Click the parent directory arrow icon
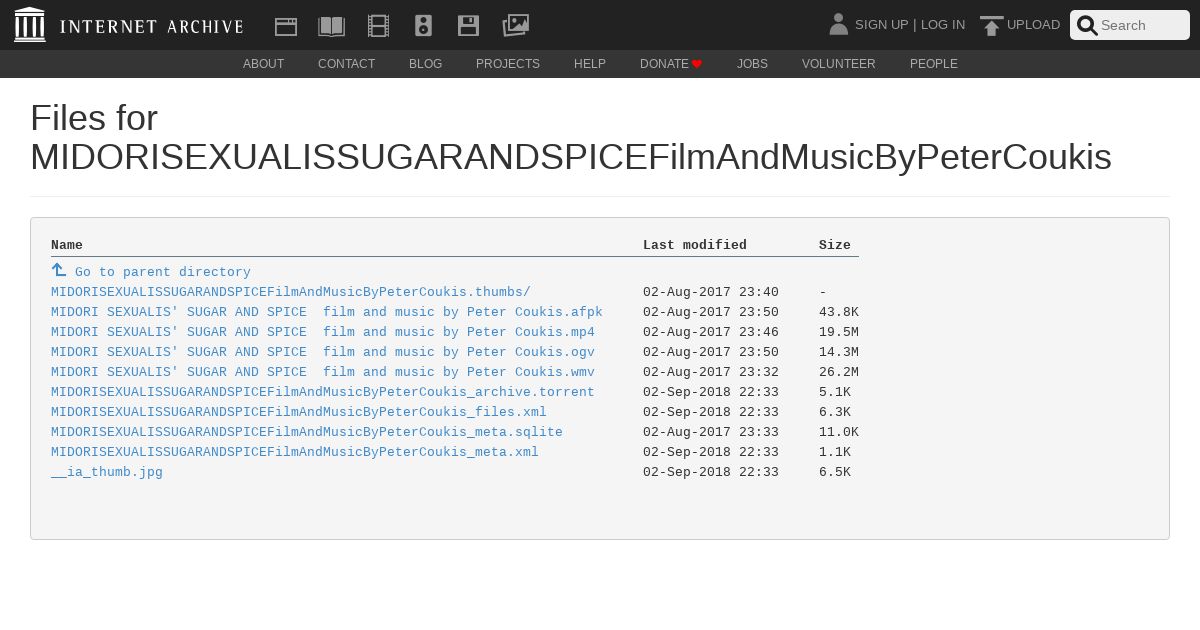 59,270
